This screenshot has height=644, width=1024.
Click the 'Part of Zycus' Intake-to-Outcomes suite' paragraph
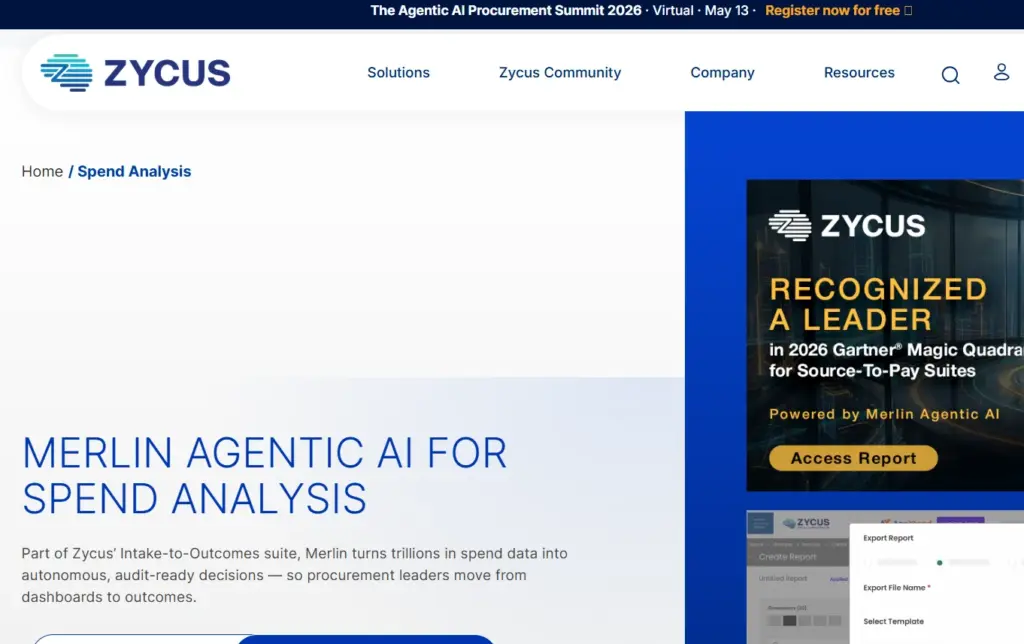pyautogui.click(x=295, y=575)
